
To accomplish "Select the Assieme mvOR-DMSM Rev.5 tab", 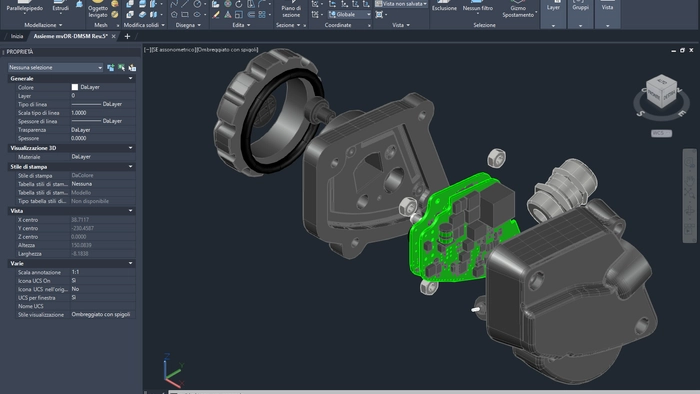I will [71, 36].
